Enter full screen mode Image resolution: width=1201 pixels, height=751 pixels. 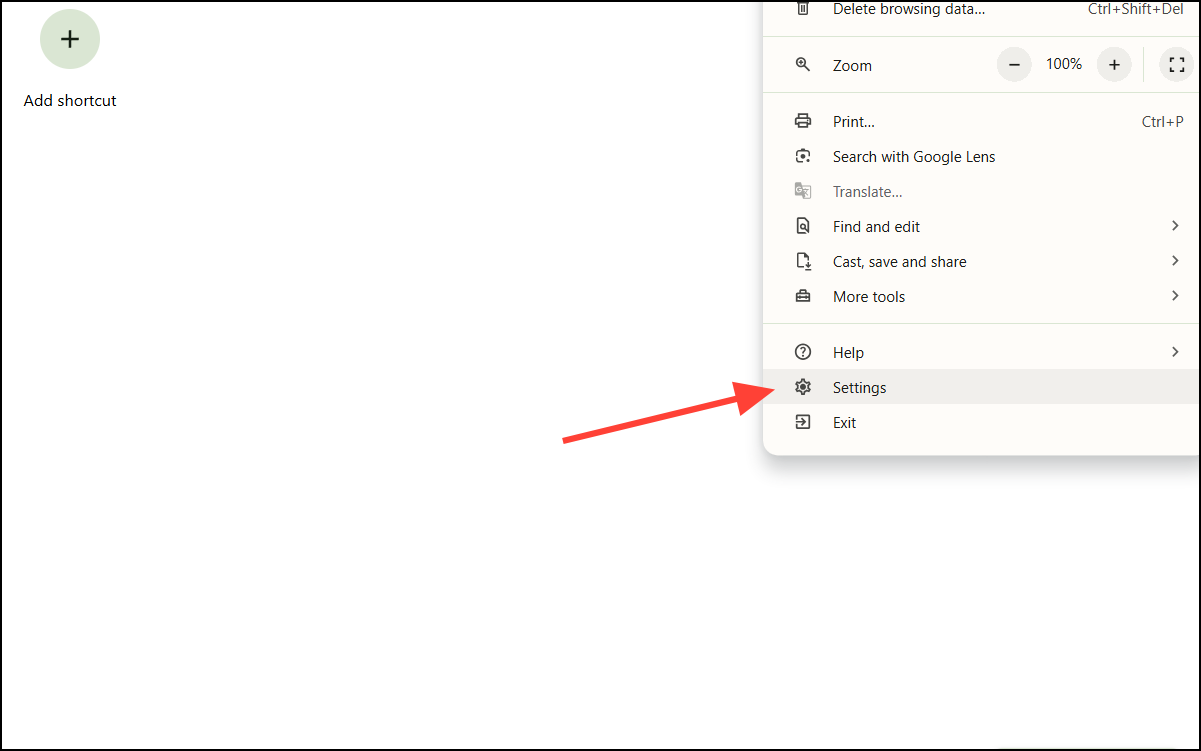(1177, 64)
